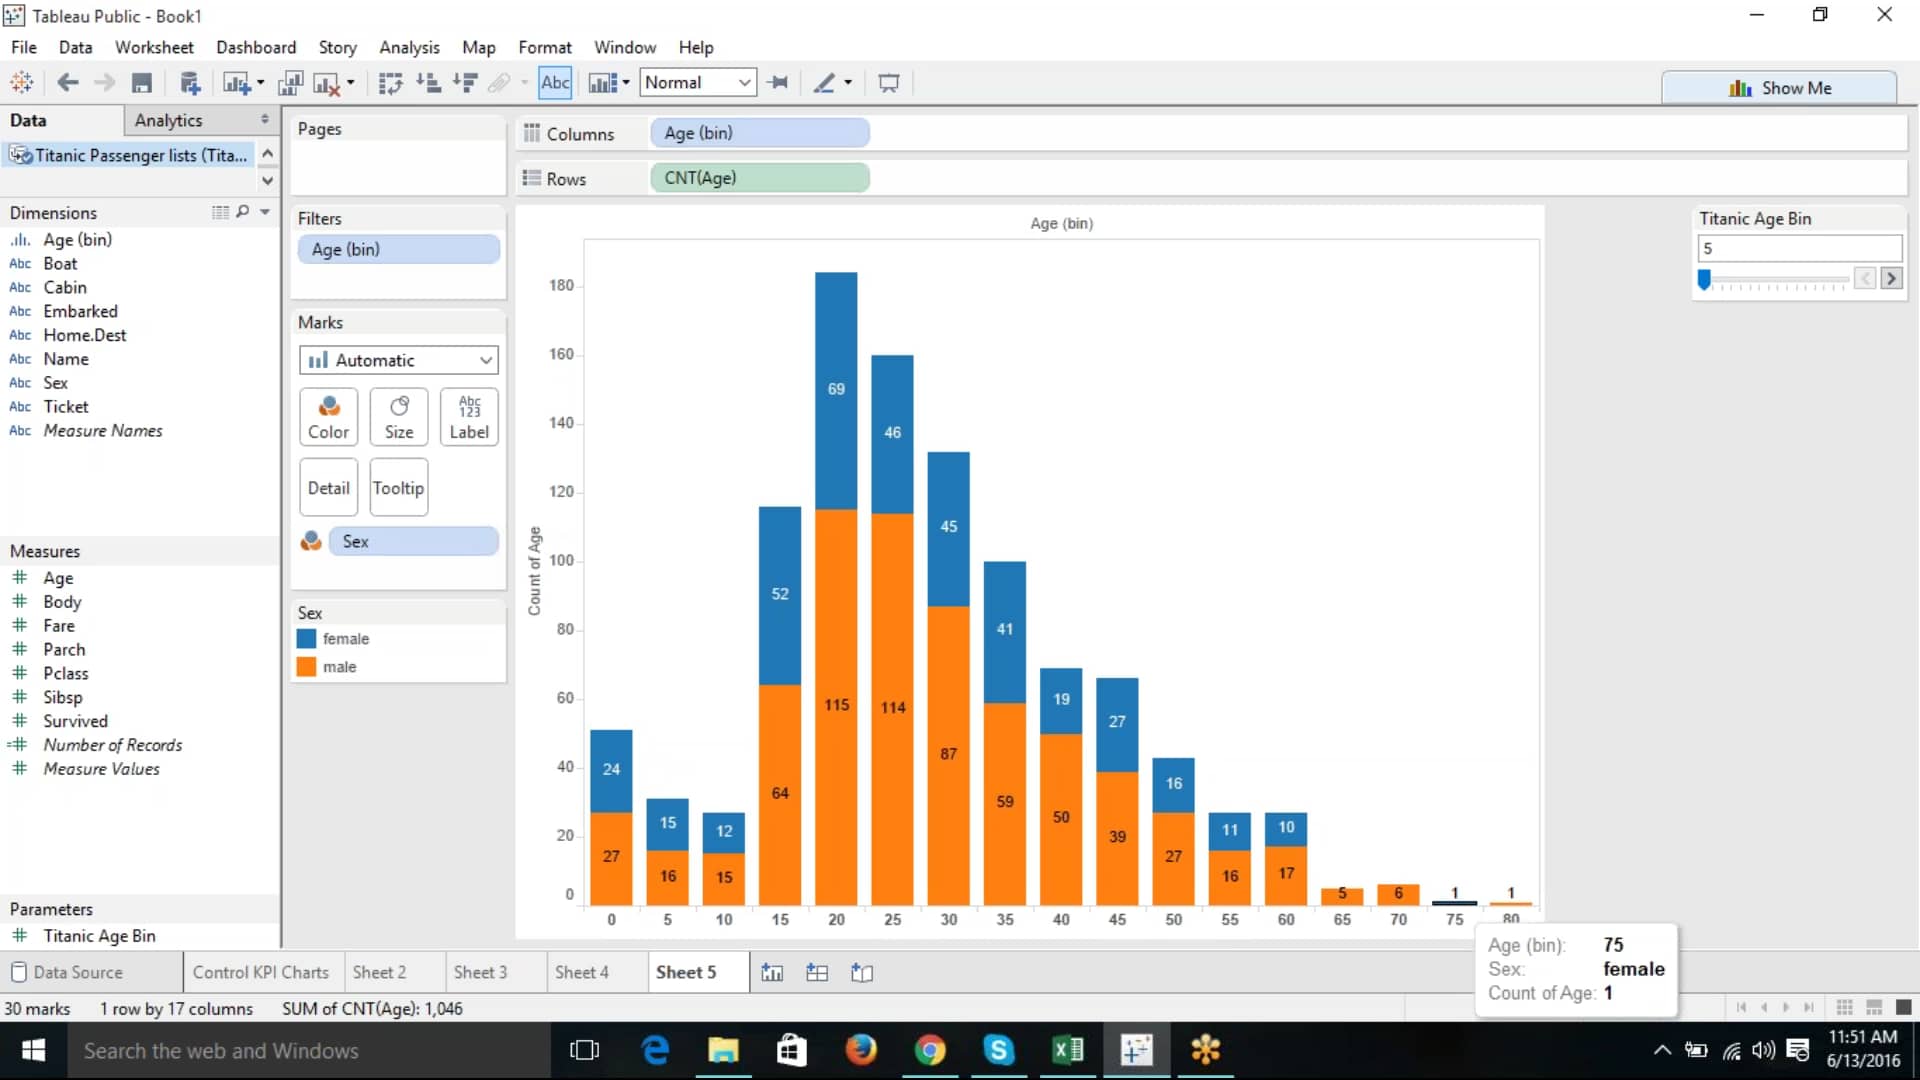Click the Label marks button

pyautogui.click(x=469, y=416)
